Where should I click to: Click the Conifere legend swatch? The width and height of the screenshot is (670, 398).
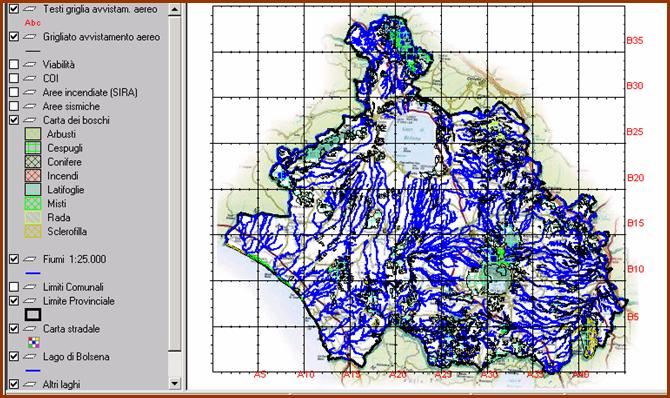33,162
